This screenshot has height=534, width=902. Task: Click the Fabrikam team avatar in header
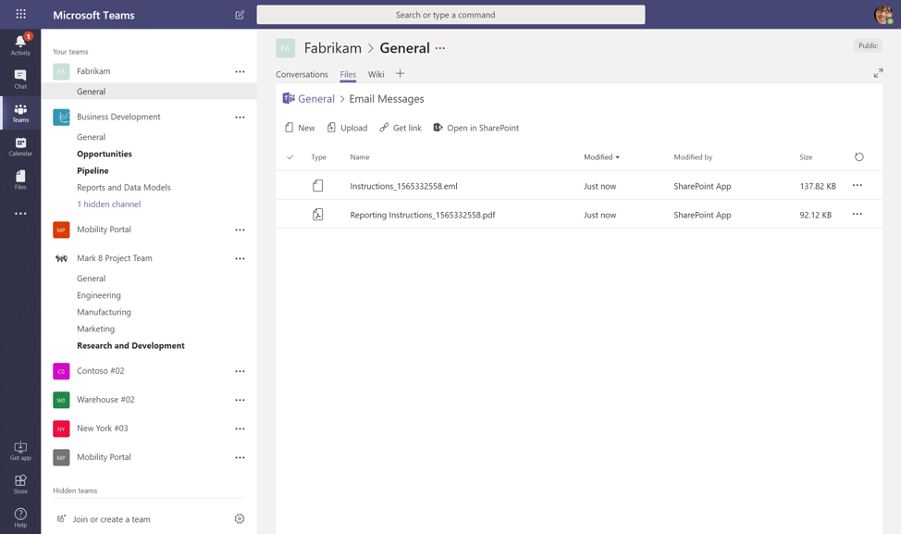point(285,48)
